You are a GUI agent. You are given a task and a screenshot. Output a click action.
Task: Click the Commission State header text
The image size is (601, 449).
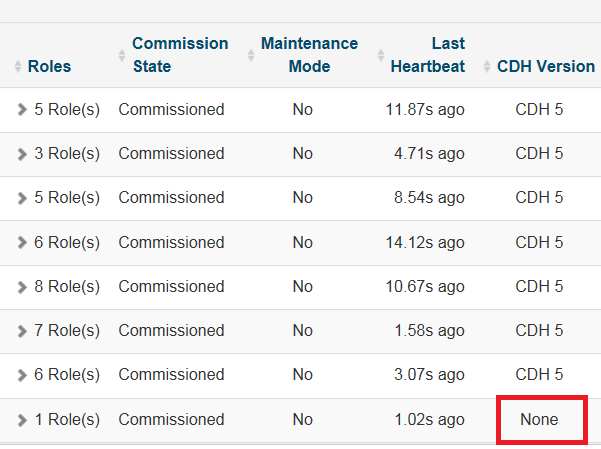tap(179, 55)
